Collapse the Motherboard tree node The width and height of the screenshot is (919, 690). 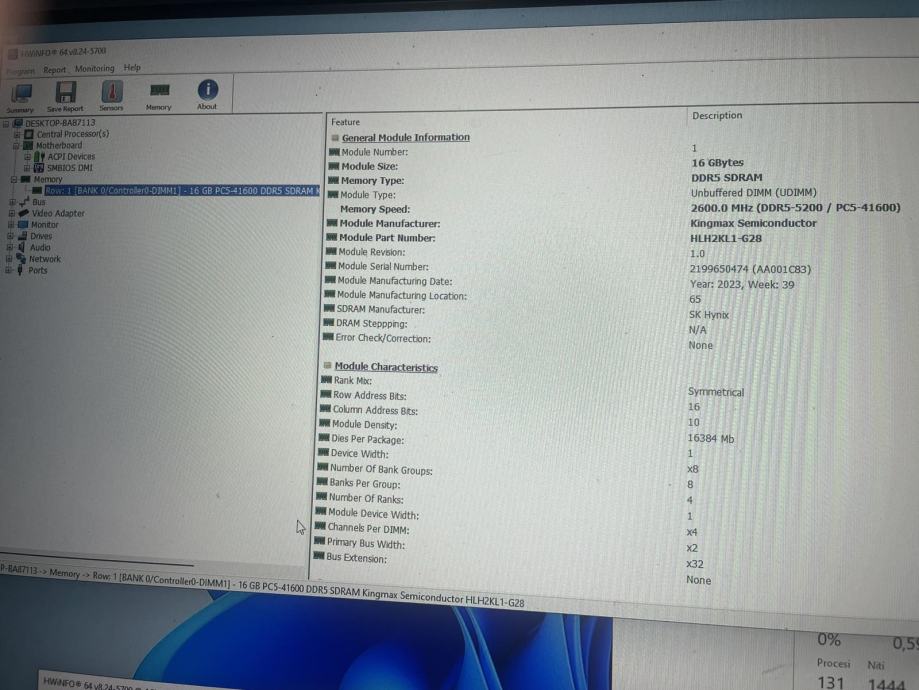coord(16,146)
